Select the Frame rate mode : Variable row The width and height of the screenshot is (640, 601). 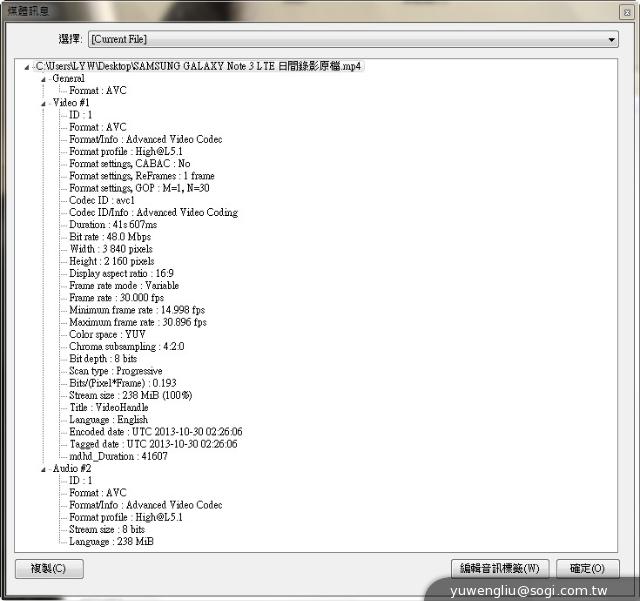124,285
